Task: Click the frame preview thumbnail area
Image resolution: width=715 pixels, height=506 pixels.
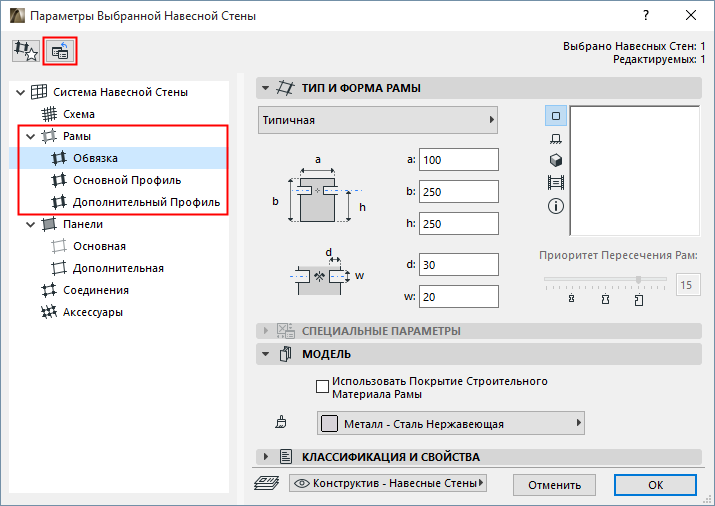Action: (x=634, y=171)
